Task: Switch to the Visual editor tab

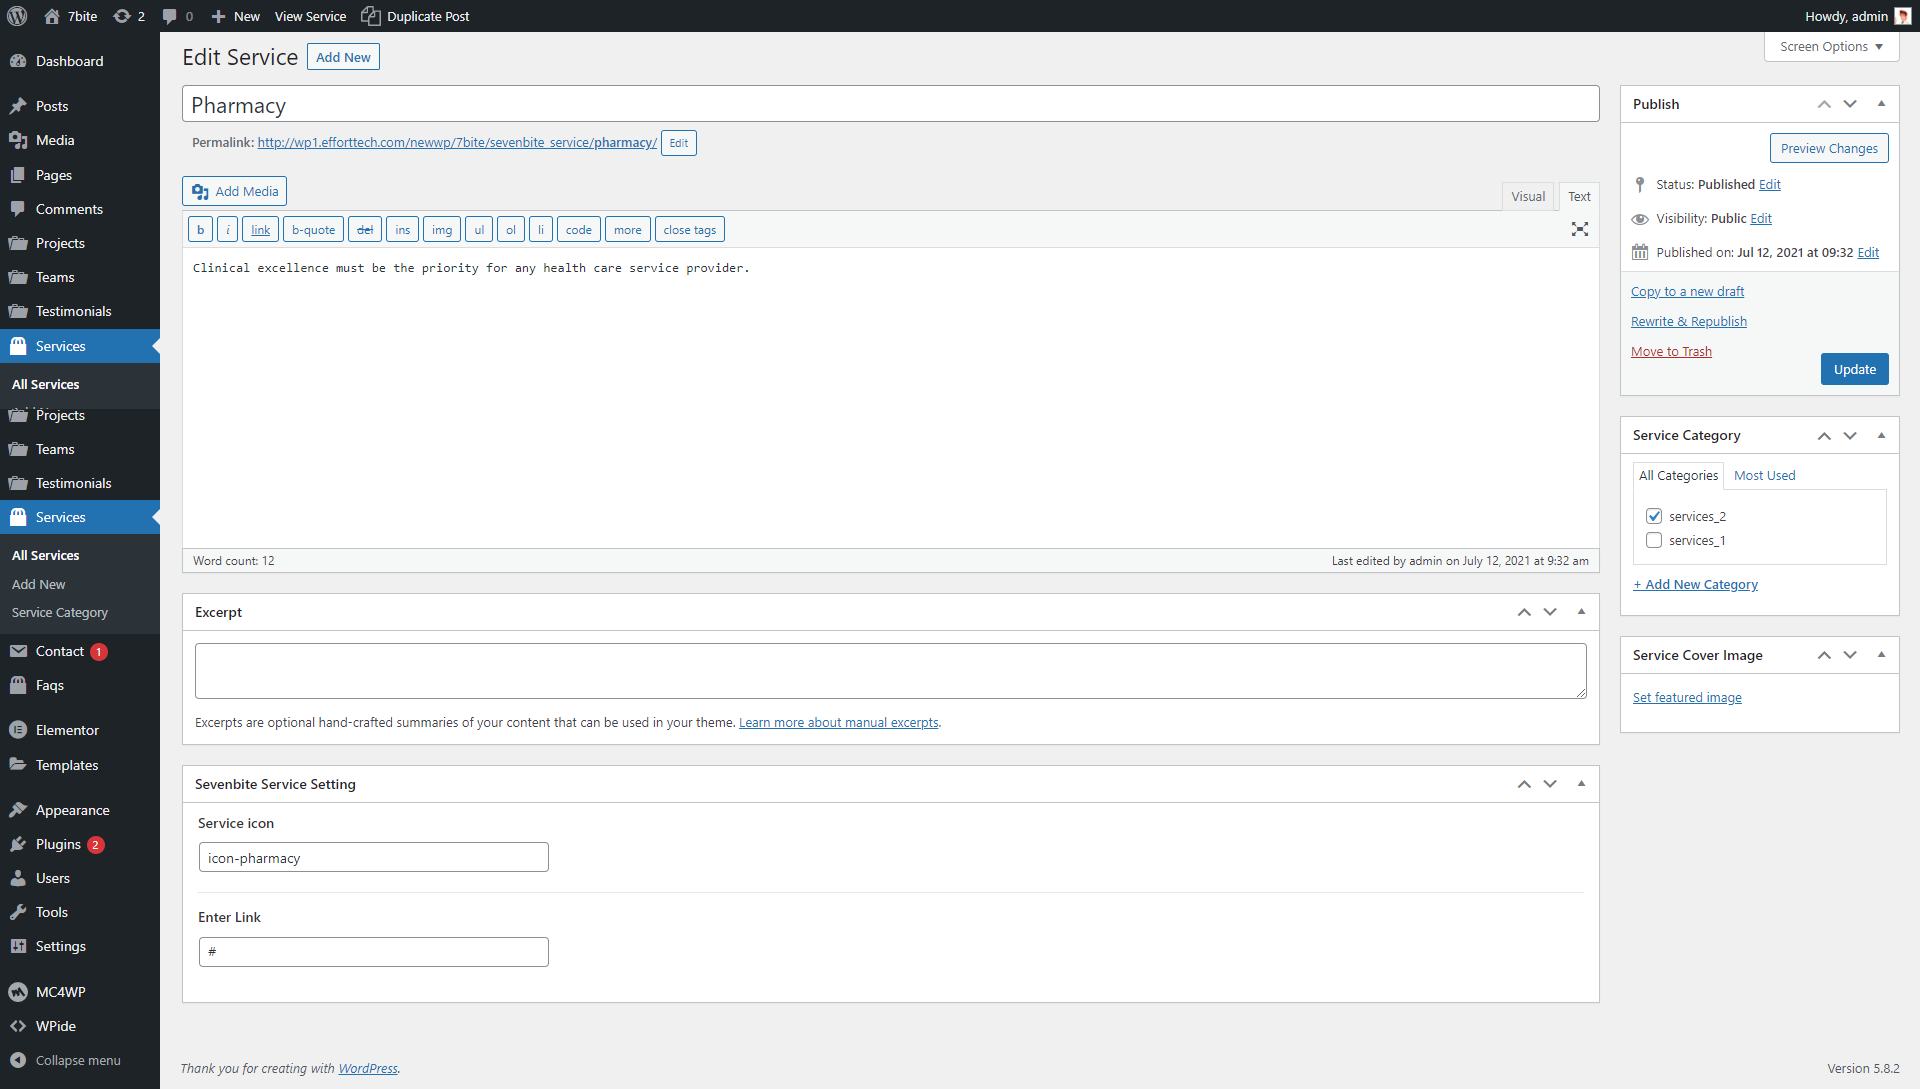Action: pyautogui.click(x=1527, y=196)
